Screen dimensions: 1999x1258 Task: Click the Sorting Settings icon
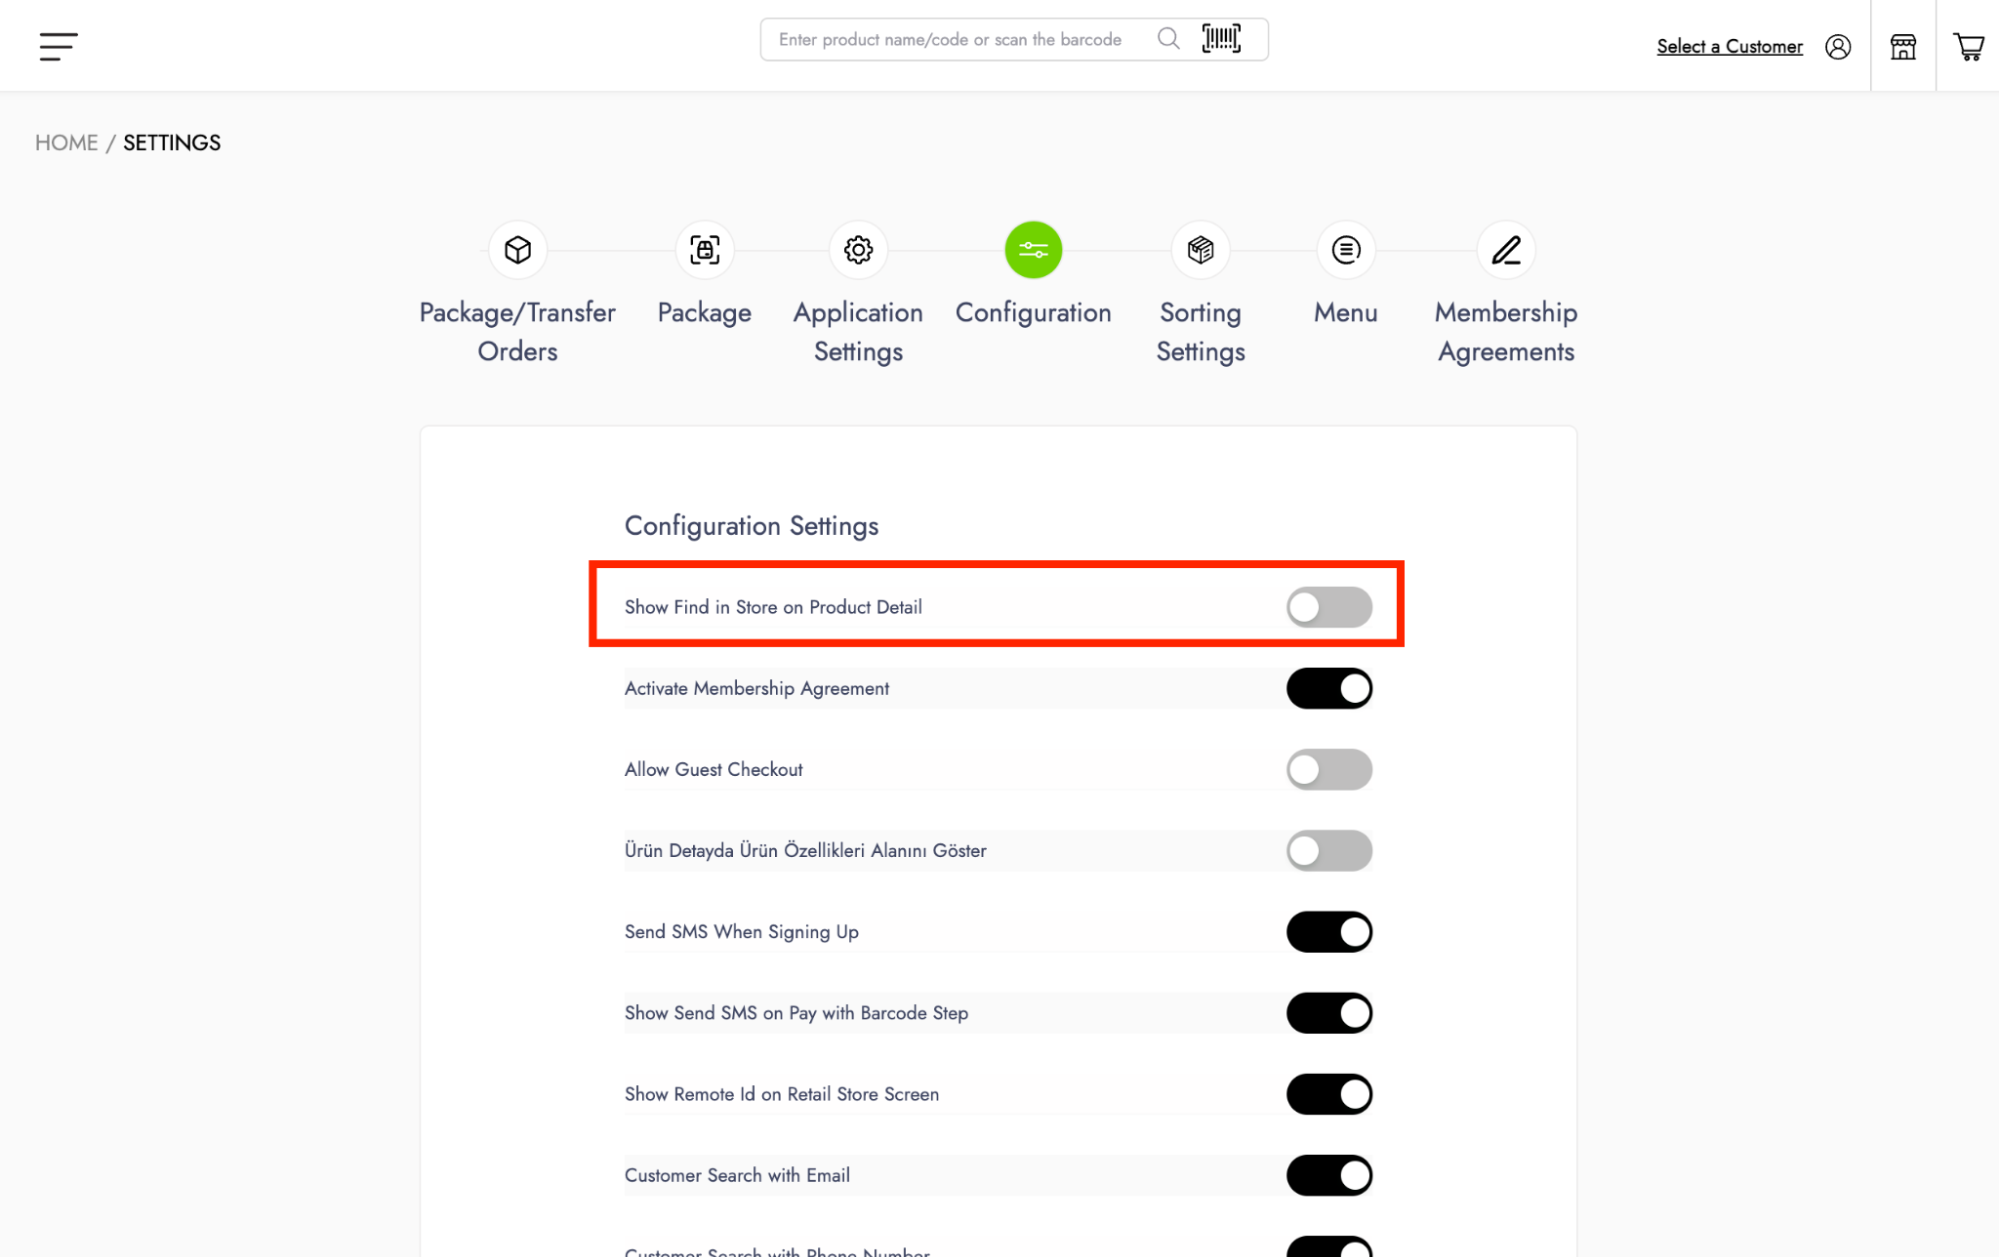click(1200, 250)
